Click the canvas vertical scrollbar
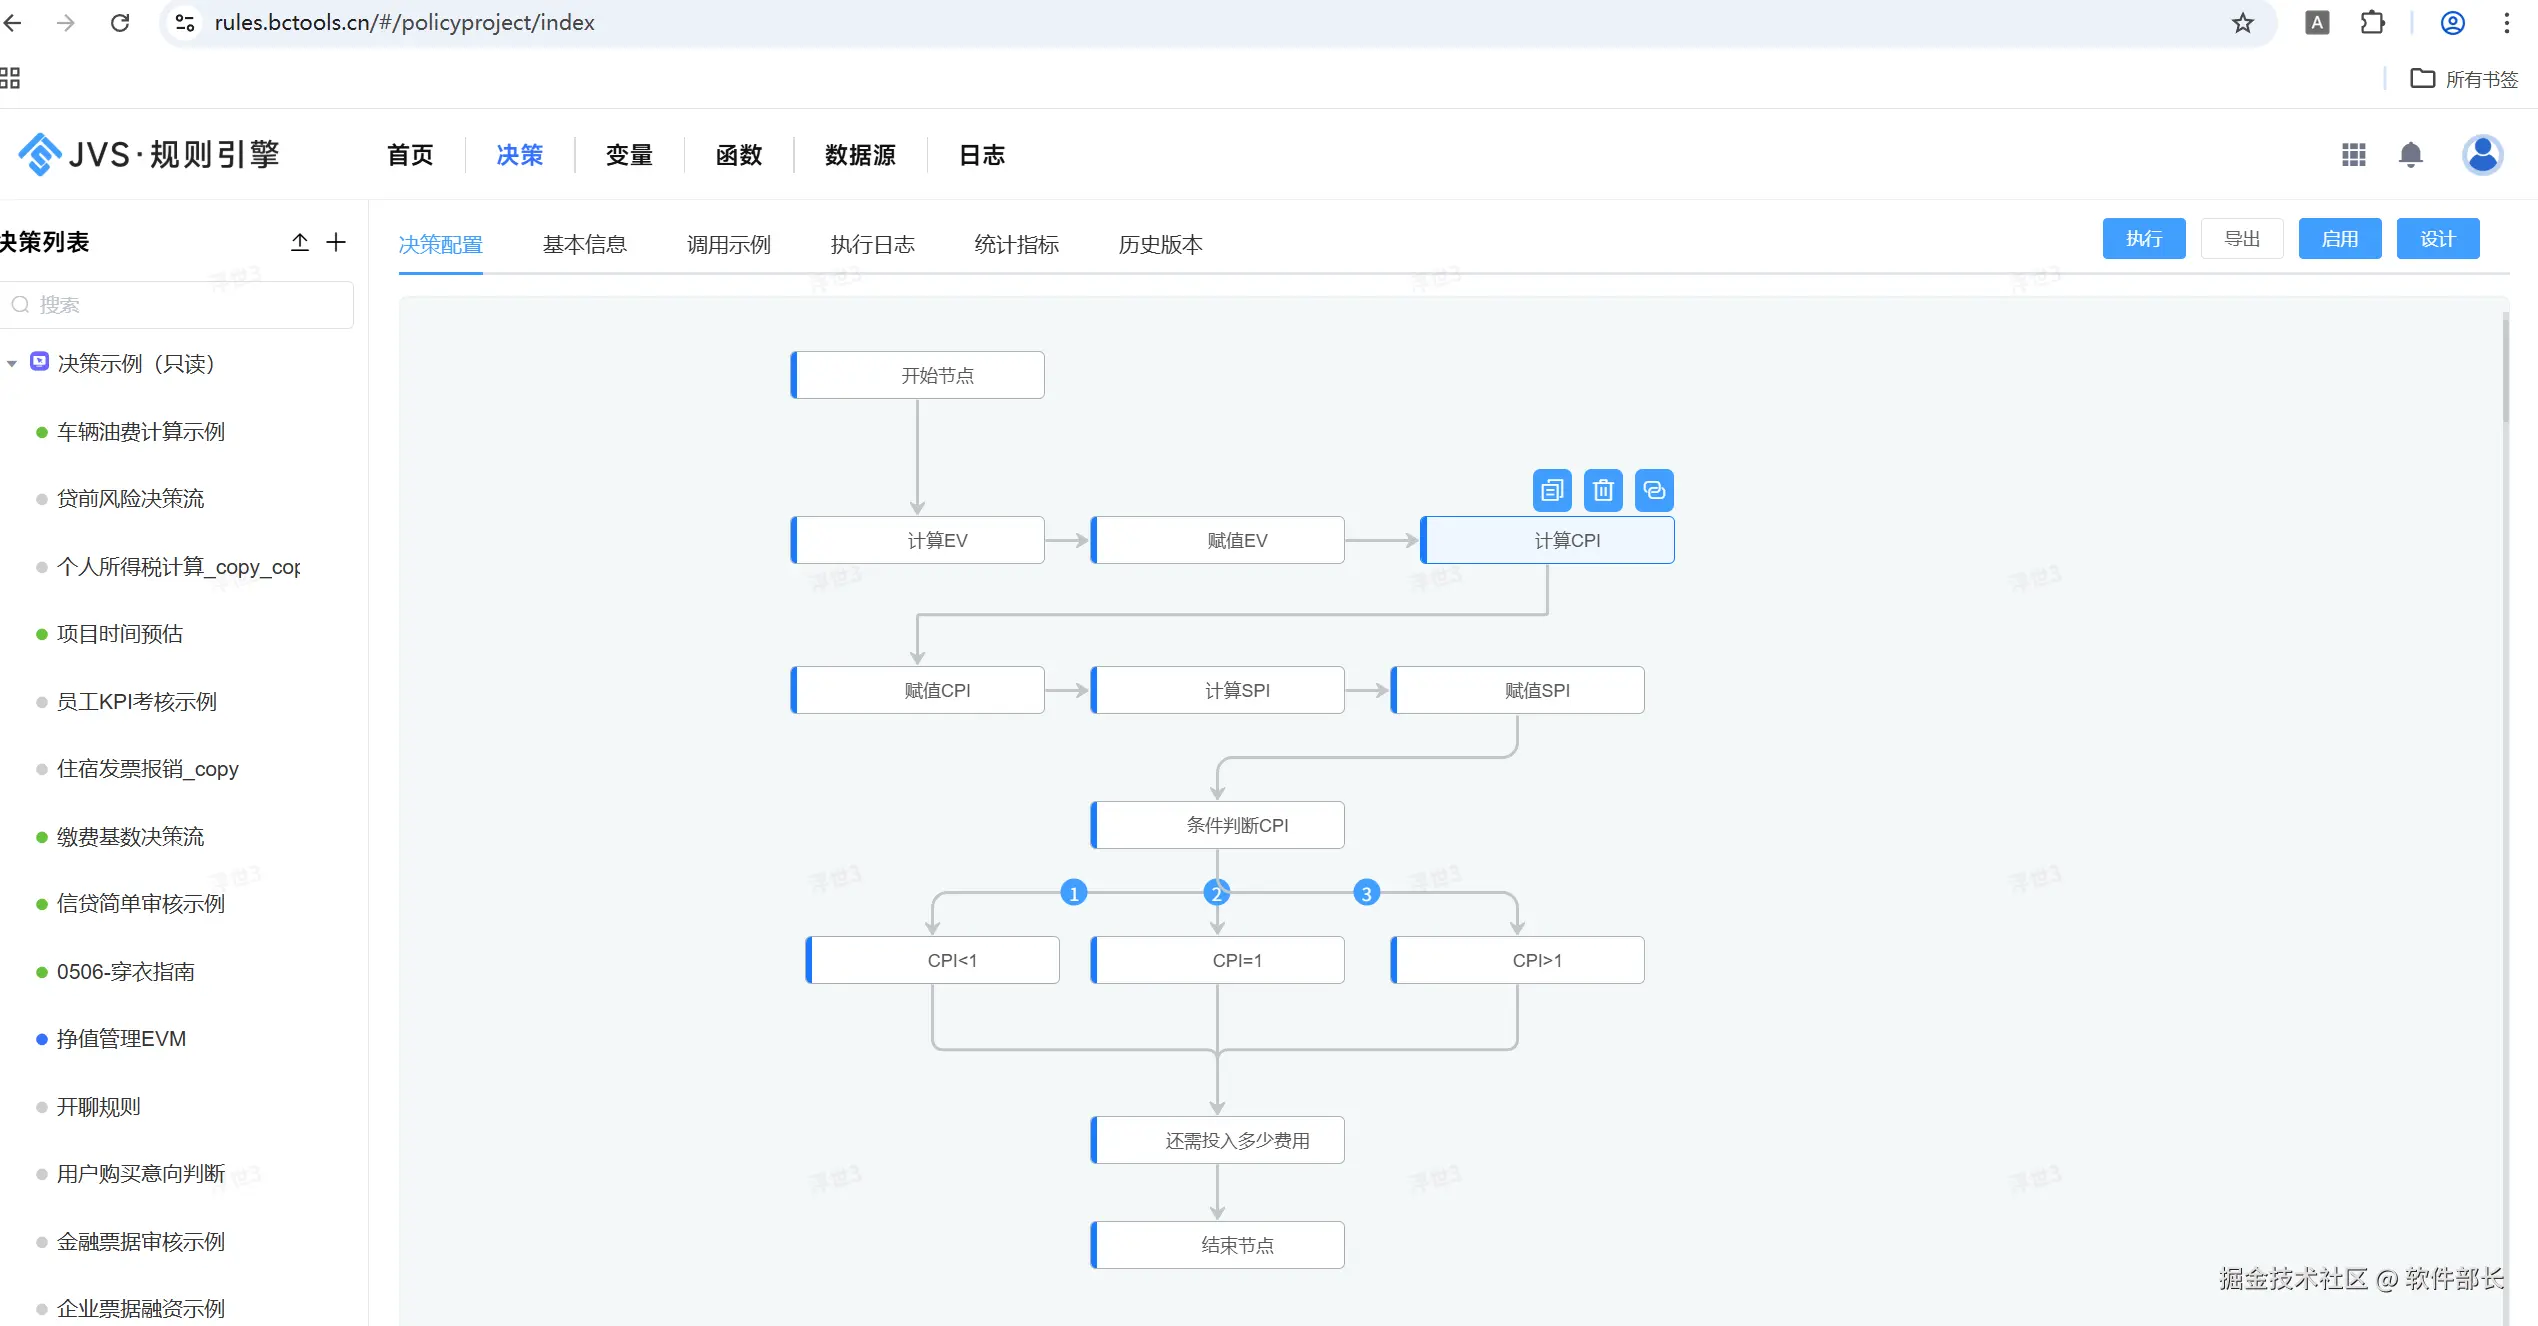This screenshot has width=2538, height=1326. click(x=2505, y=370)
